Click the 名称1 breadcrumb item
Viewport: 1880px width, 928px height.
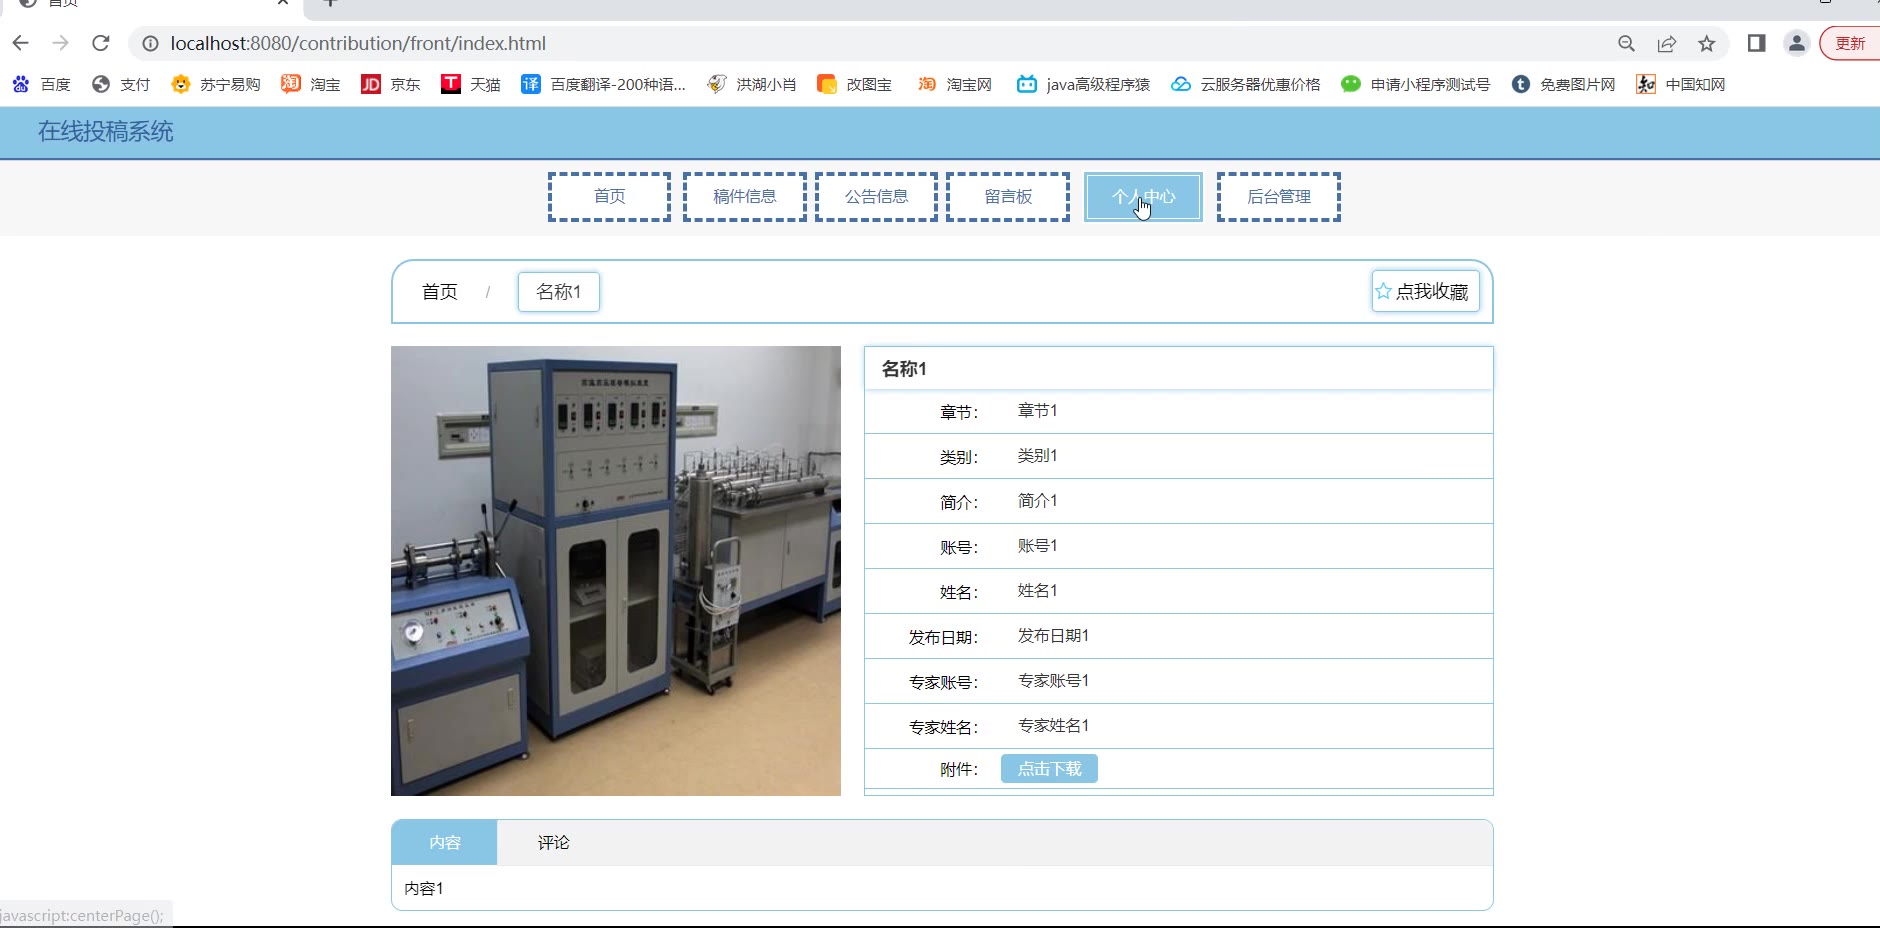click(x=558, y=292)
